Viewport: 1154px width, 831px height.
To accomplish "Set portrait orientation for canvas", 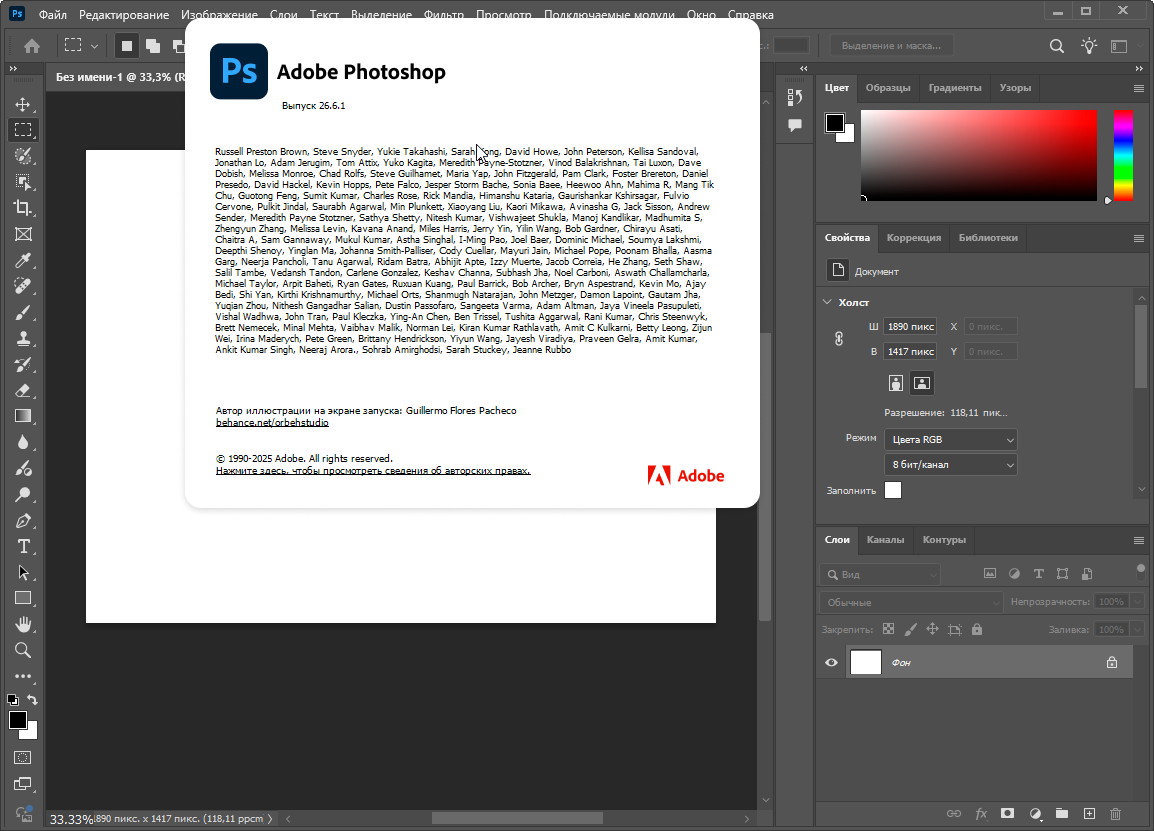I will click(x=896, y=383).
